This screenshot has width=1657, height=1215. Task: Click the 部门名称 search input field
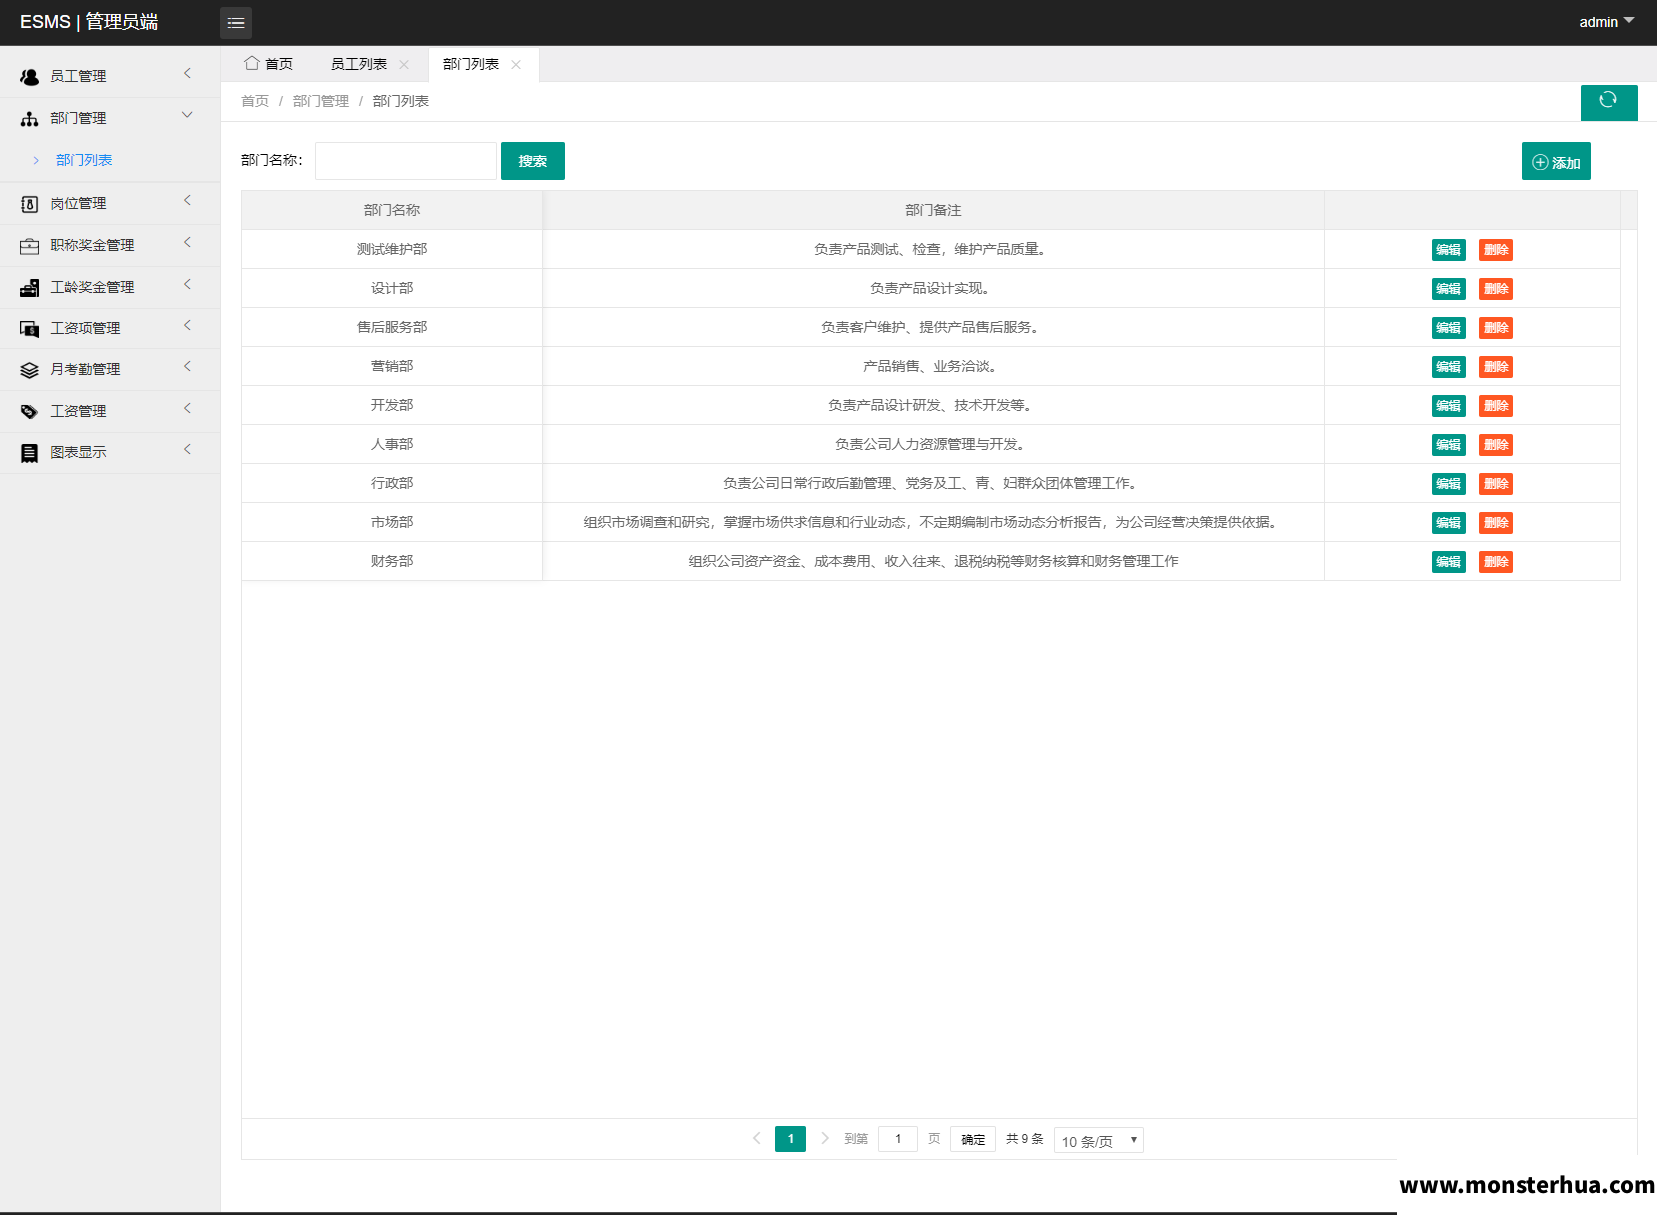click(406, 161)
